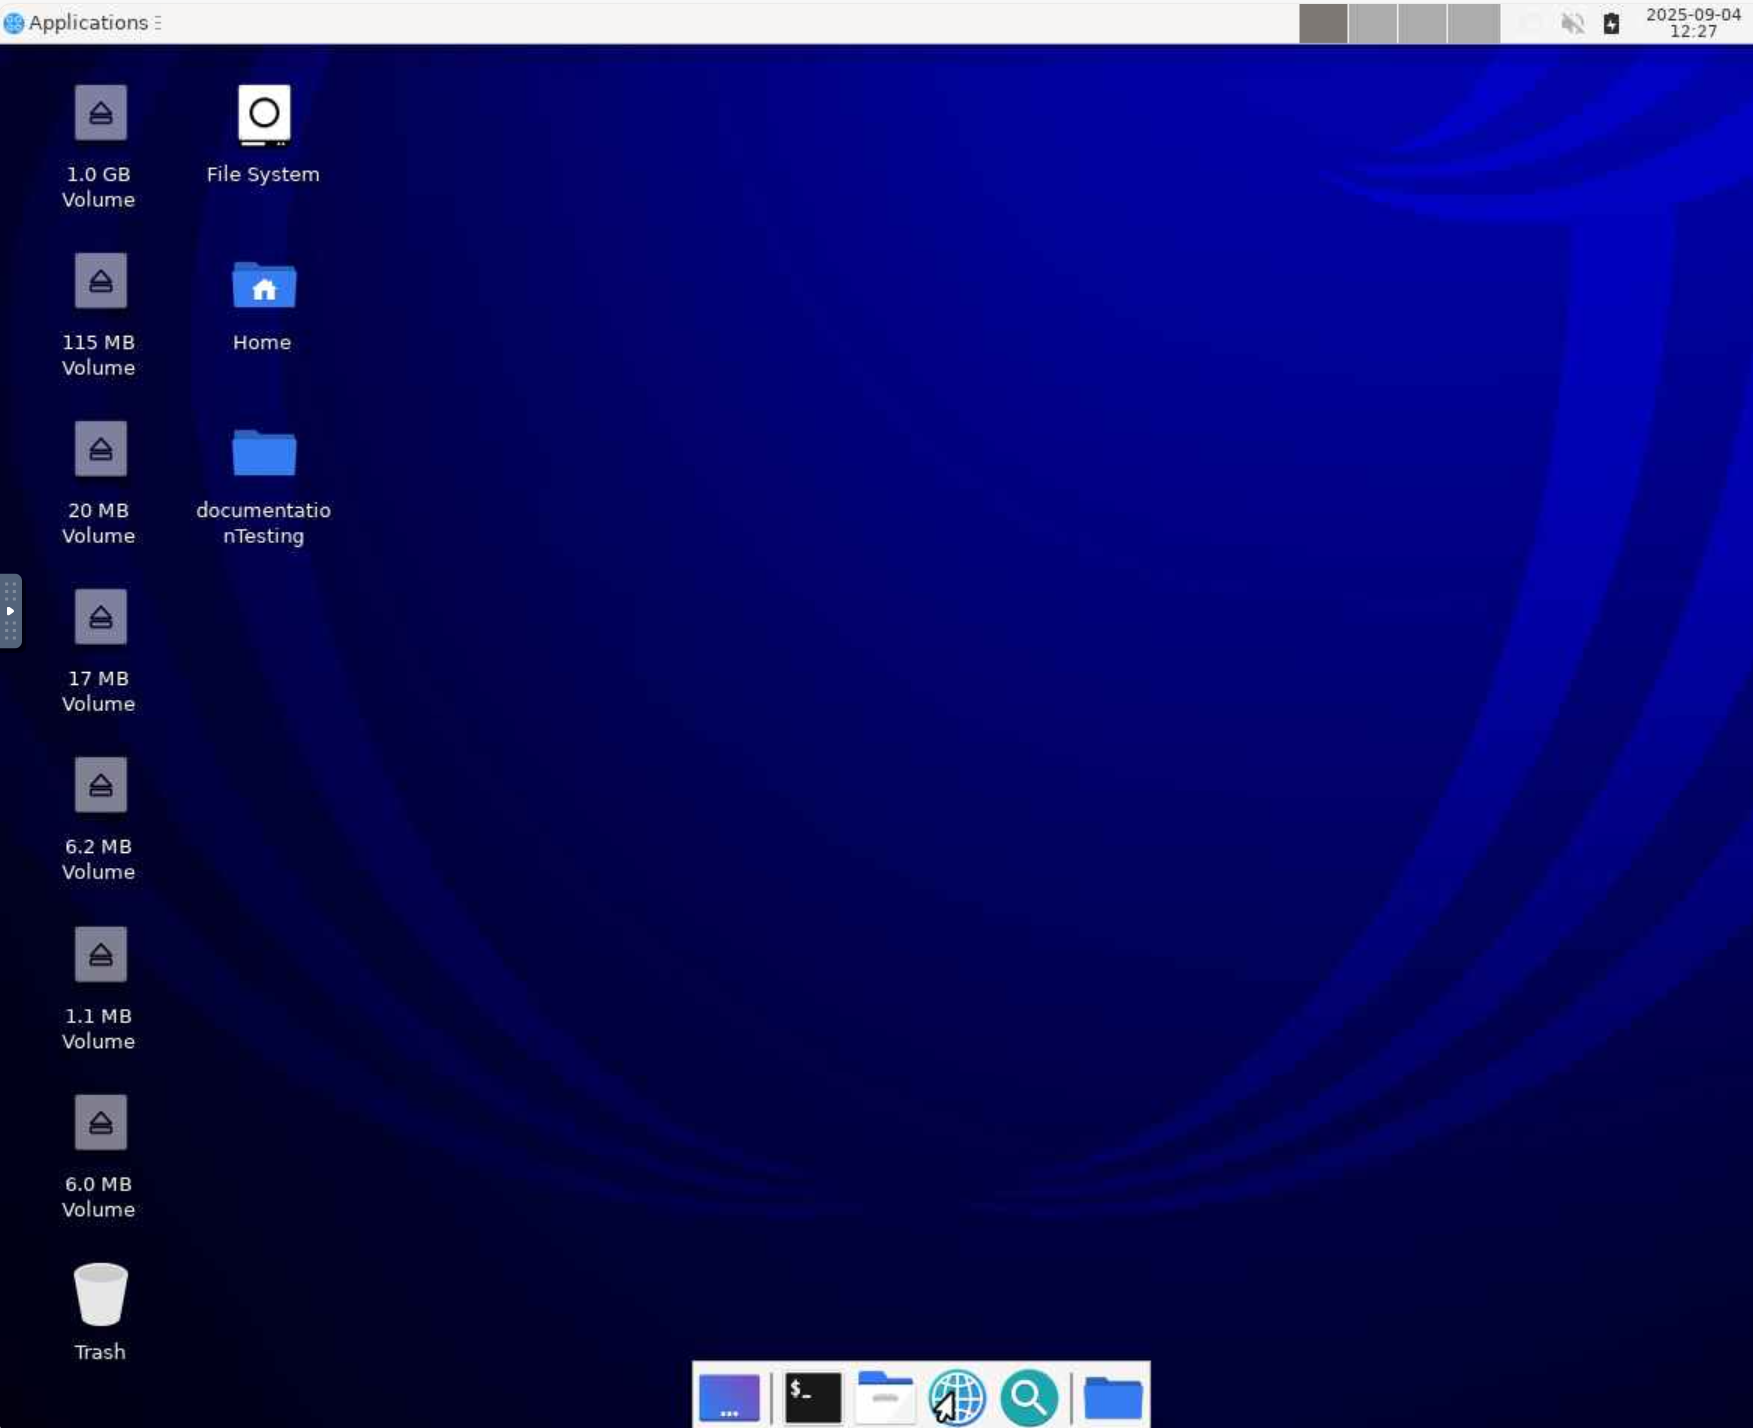Open the blue folder shortcut in the dock
This screenshot has height=1428, width=1753.
(x=1113, y=1397)
